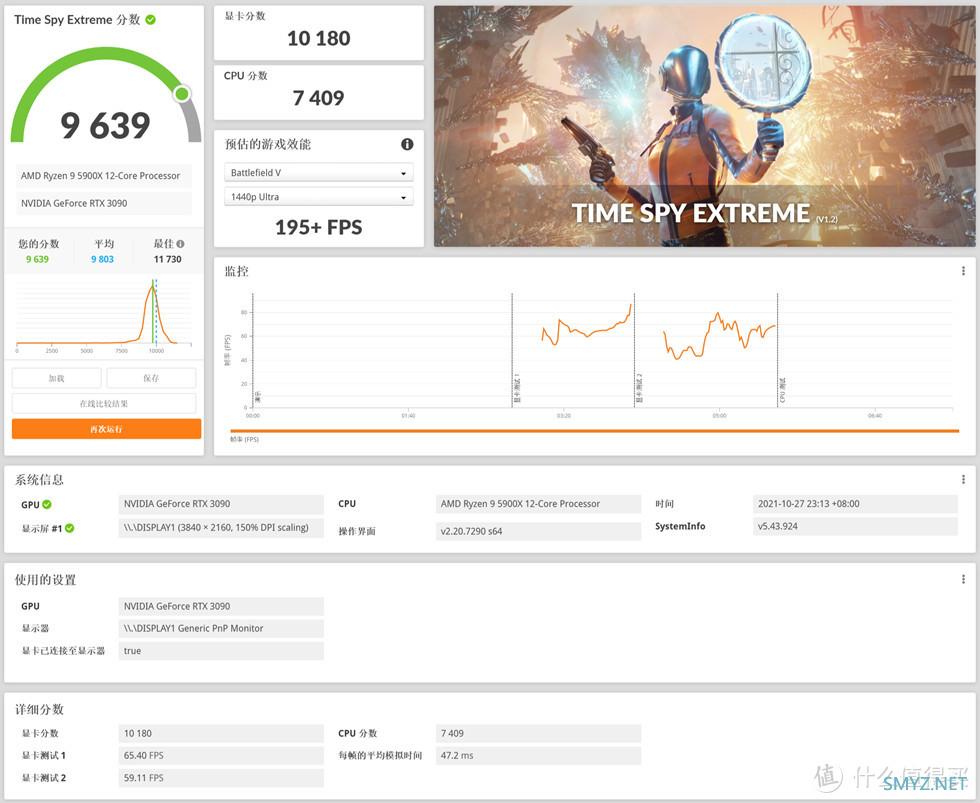Click the orange timeline bar under the monitoring chart
Viewport: 980px width, 803px height.
coord(594,431)
